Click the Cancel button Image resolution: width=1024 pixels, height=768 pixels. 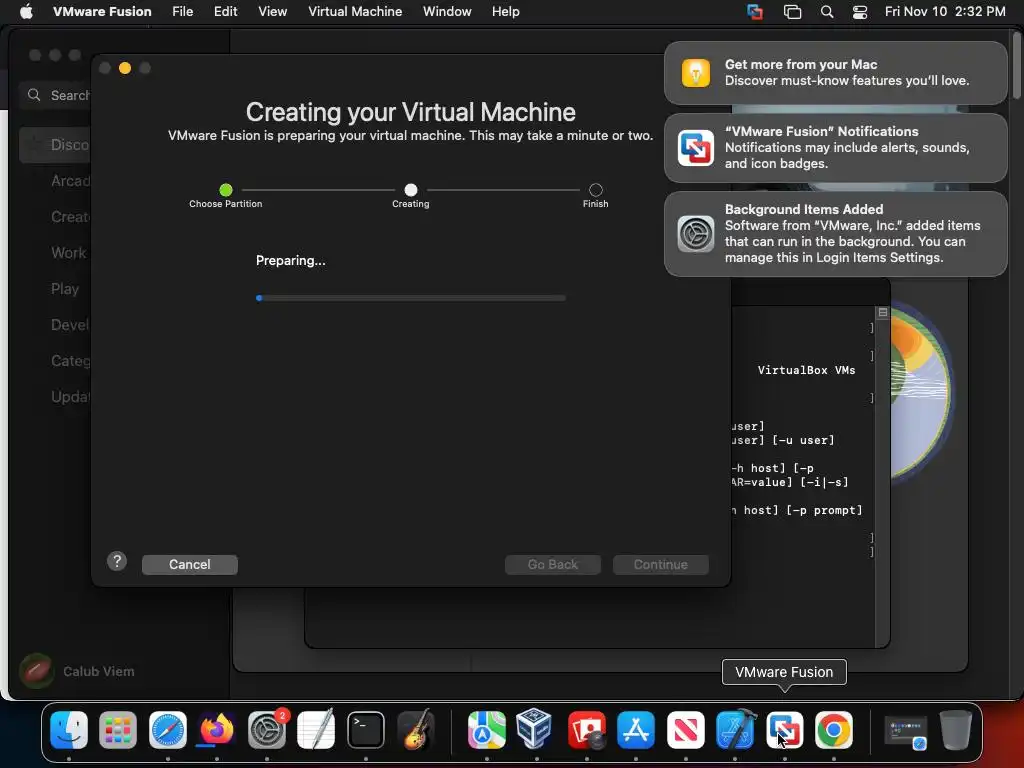[x=189, y=564]
